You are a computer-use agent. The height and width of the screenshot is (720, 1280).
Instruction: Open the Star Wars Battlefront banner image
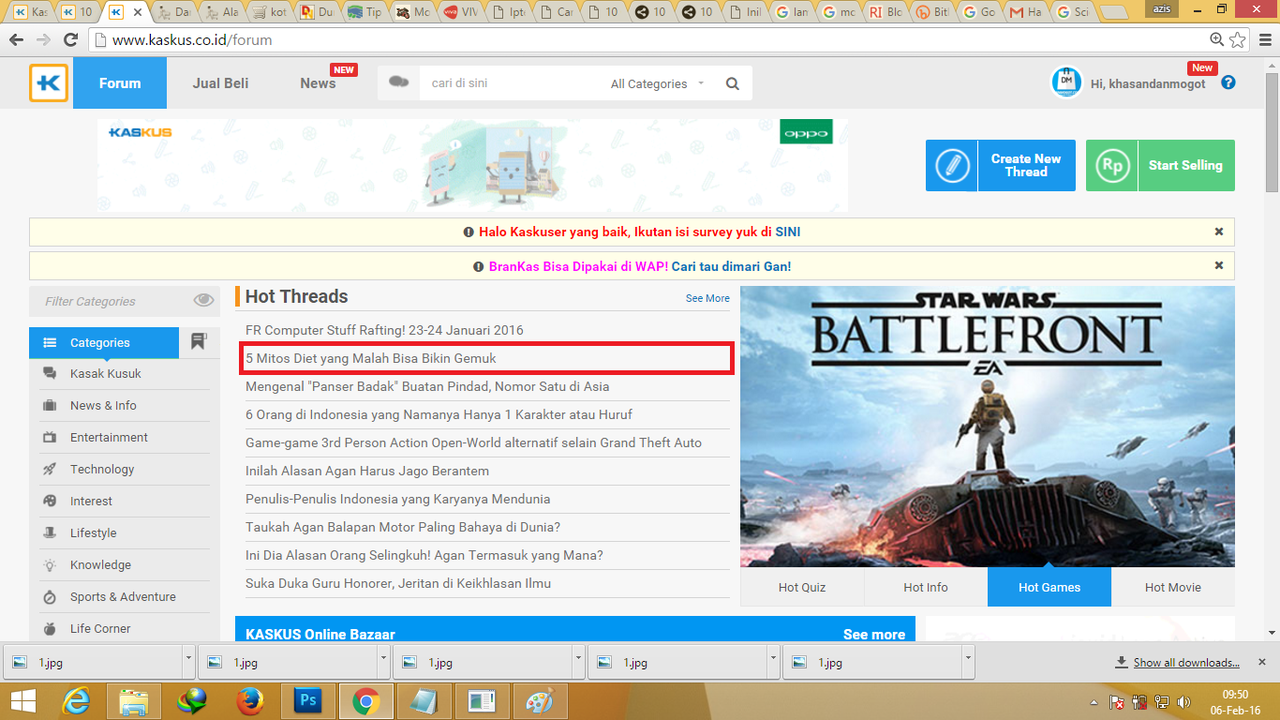pos(987,427)
